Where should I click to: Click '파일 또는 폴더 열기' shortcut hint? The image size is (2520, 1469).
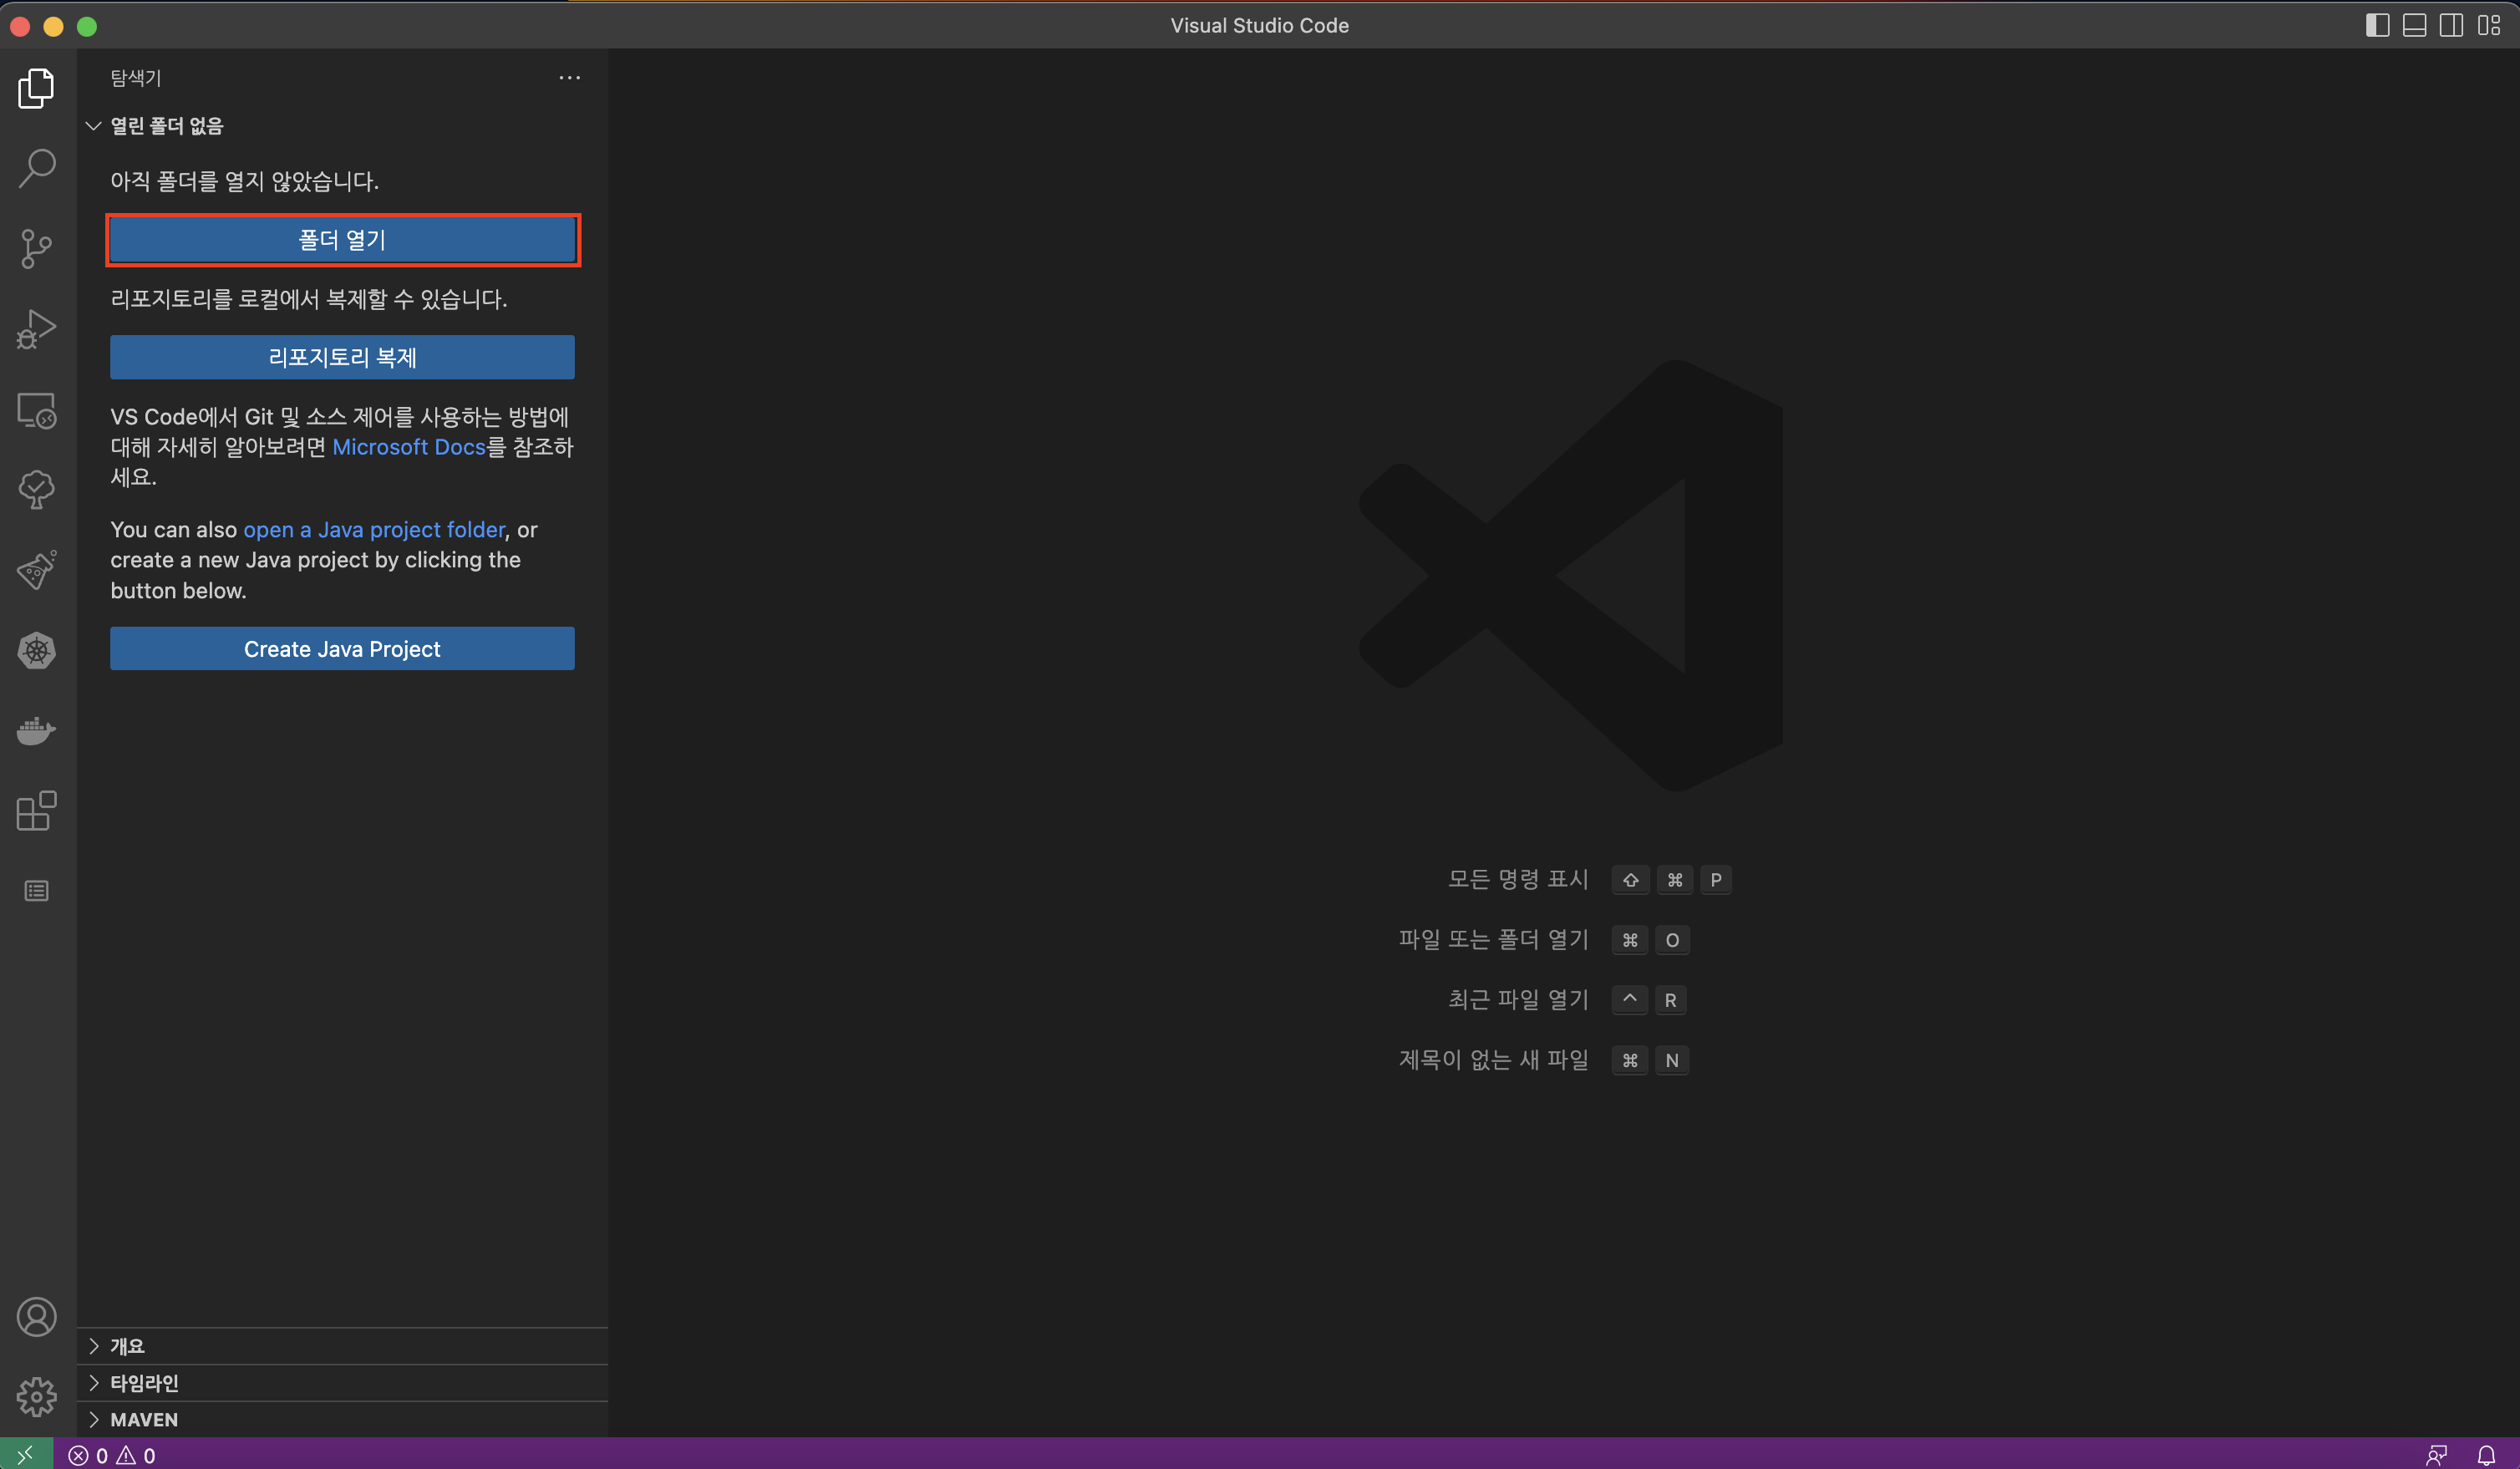coord(1493,940)
